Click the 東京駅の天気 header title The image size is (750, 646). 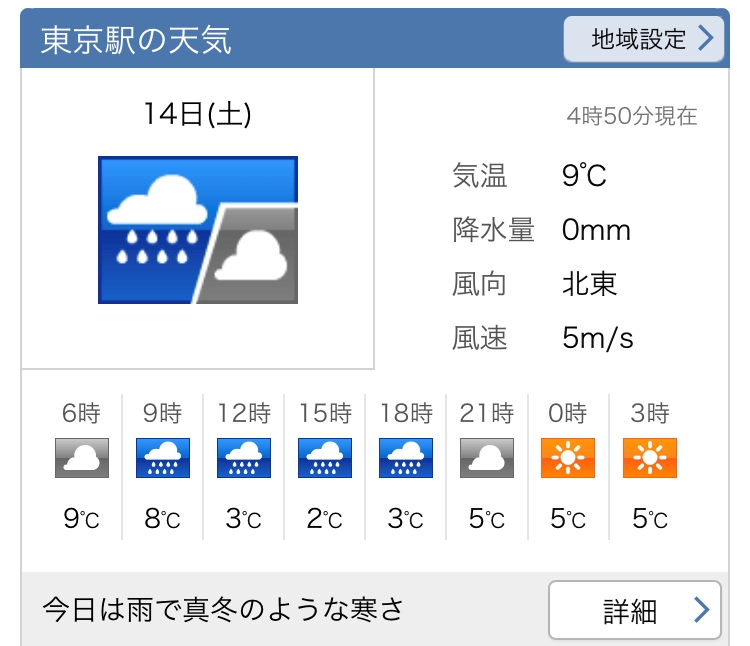pyautogui.click(x=136, y=40)
